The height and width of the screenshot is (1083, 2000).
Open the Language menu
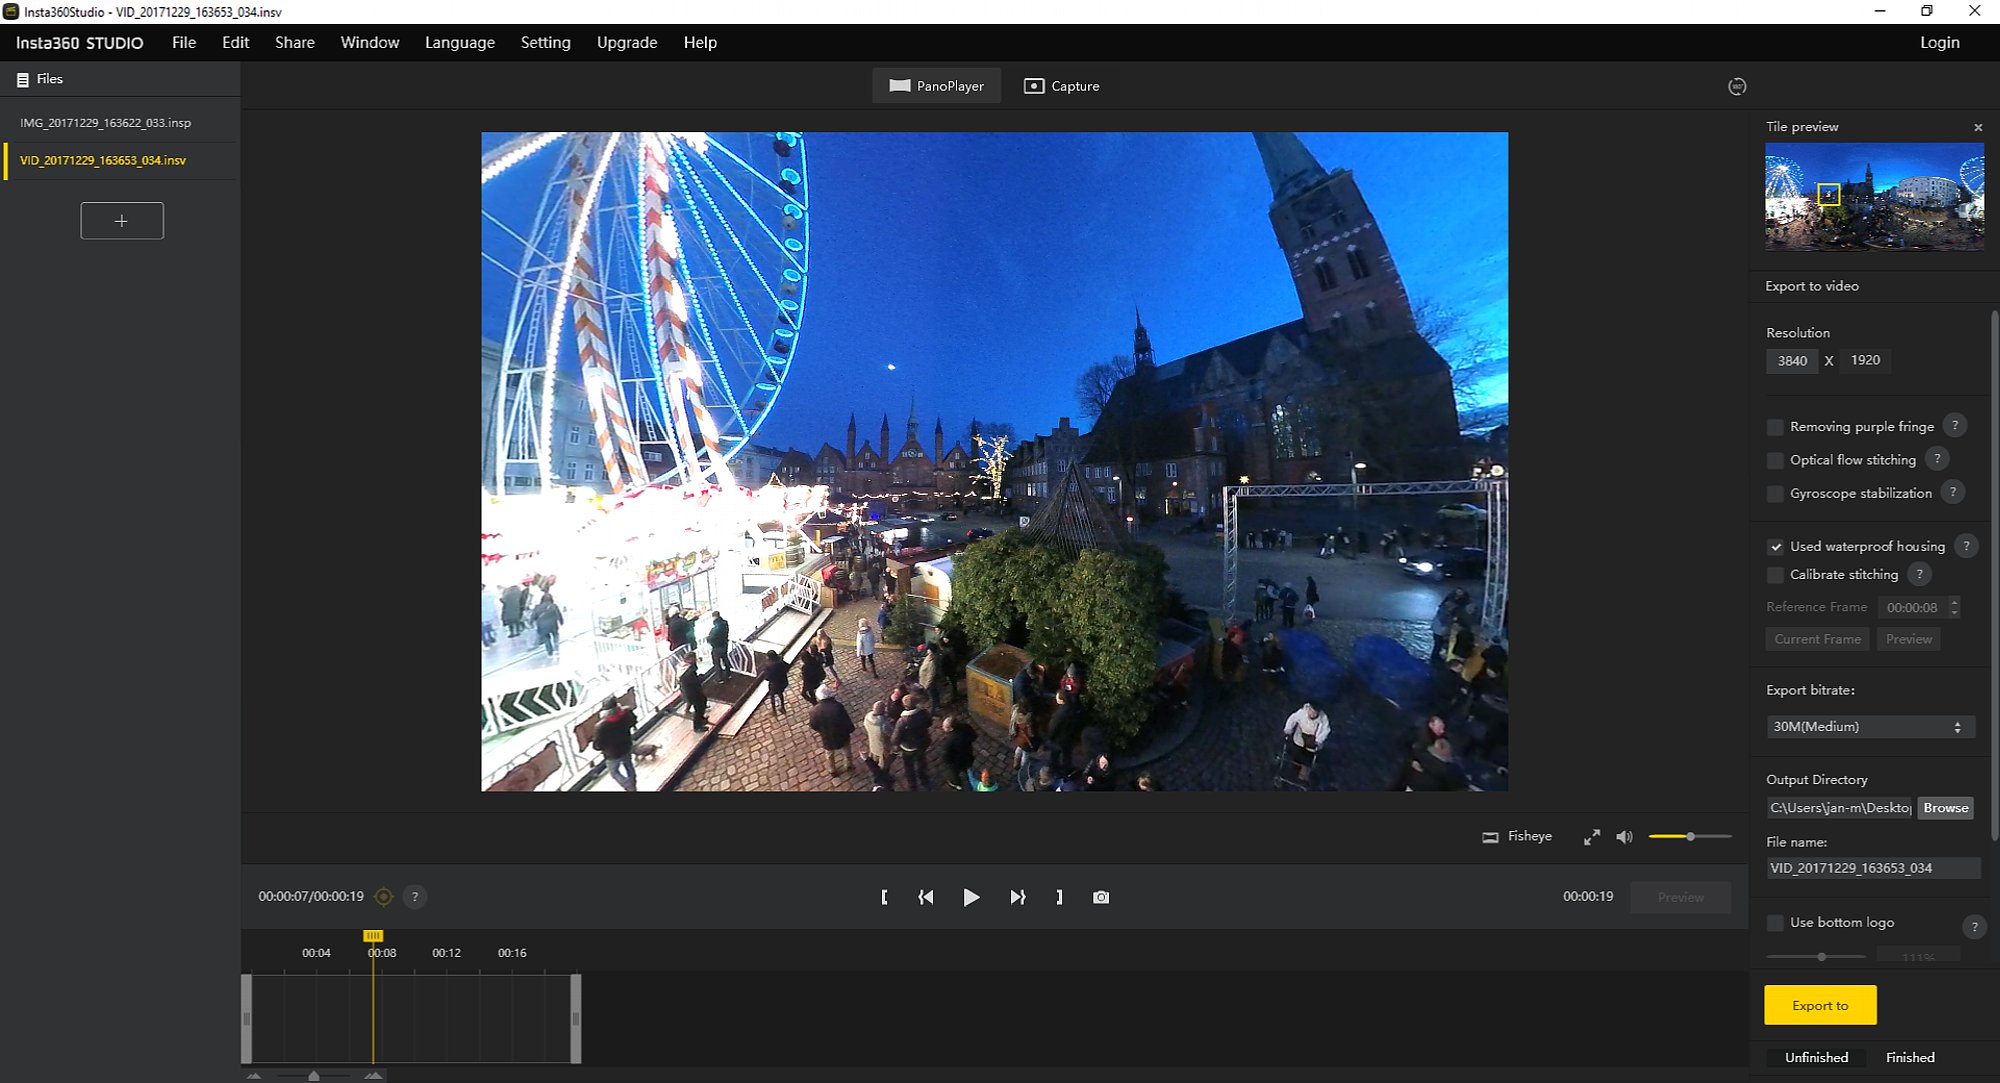(x=459, y=42)
